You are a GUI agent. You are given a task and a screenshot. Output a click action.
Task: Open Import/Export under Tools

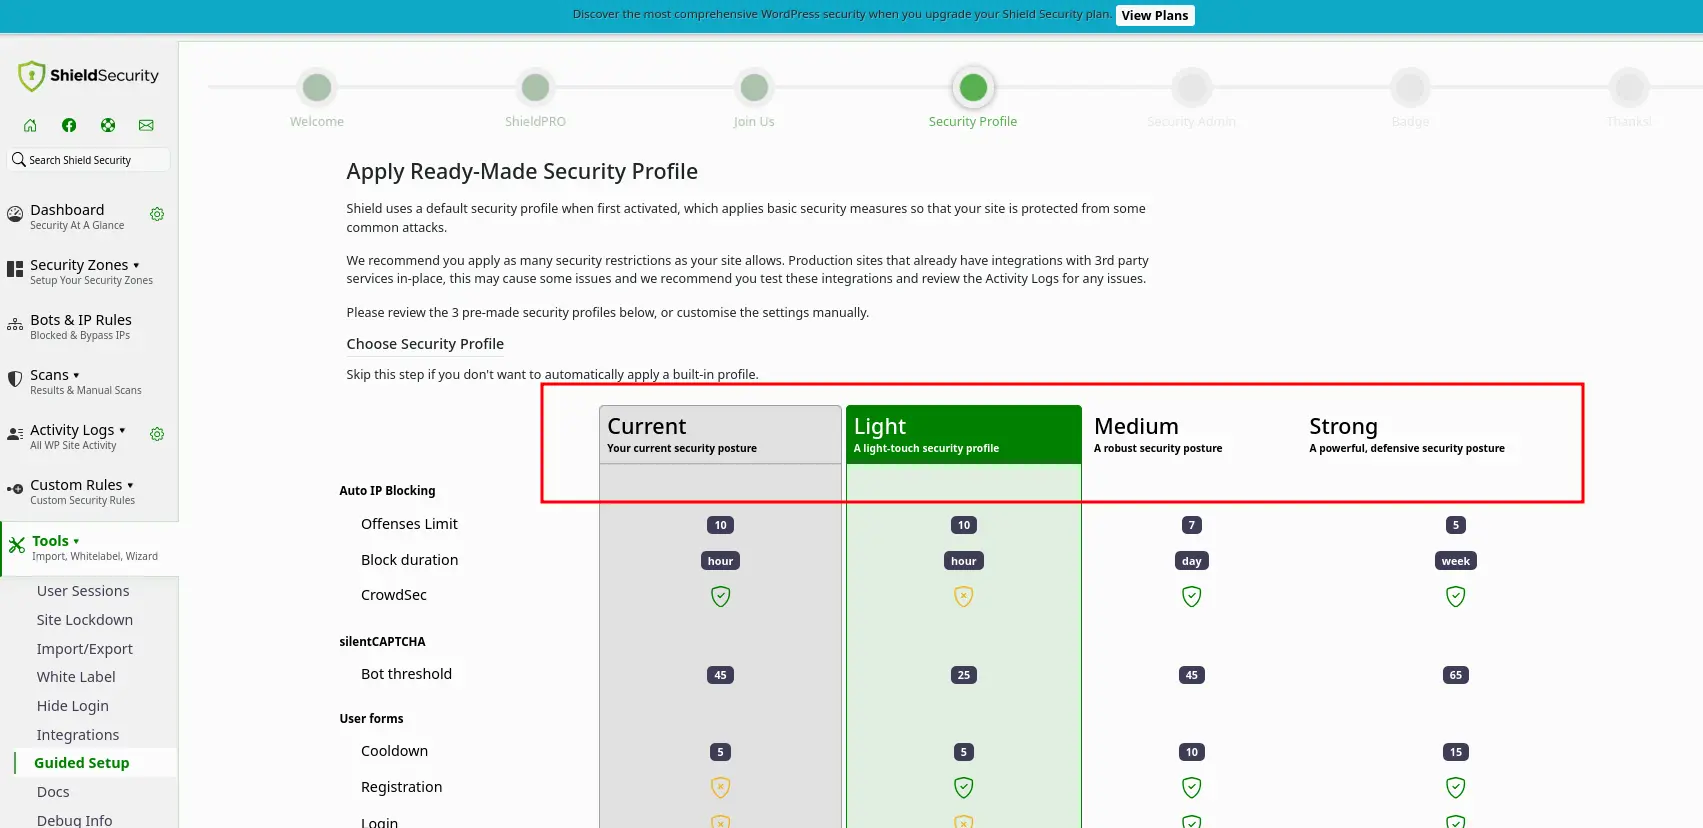(84, 649)
